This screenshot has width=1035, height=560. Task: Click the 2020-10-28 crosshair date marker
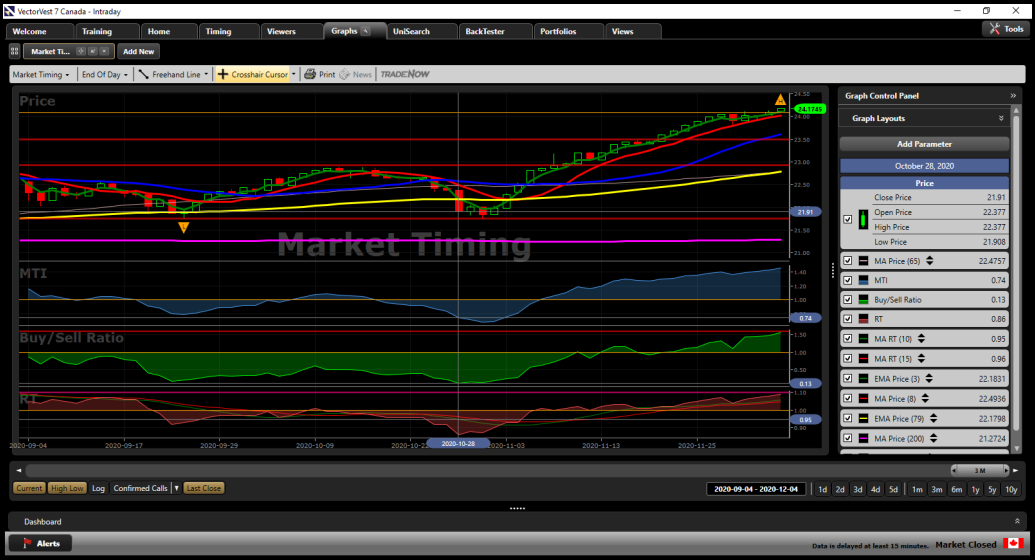point(458,444)
